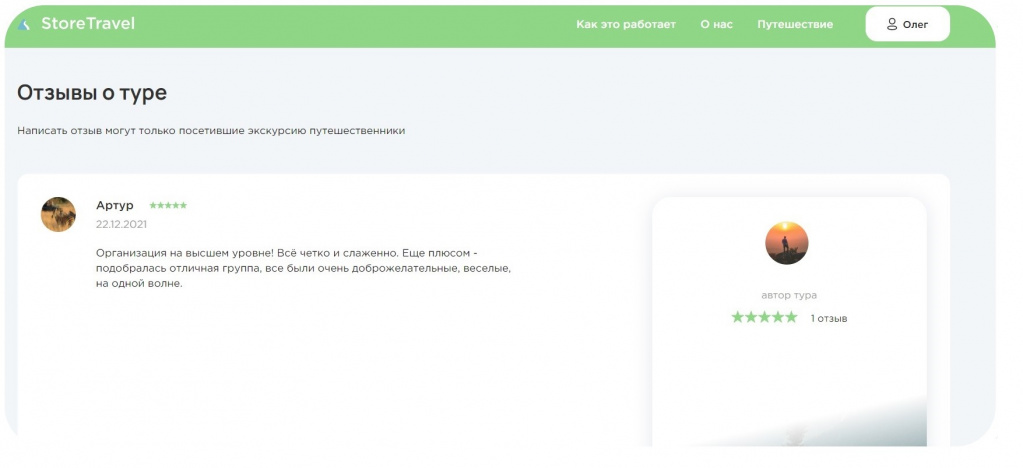Click the user silhouette icon beside Олег

click(892, 24)
